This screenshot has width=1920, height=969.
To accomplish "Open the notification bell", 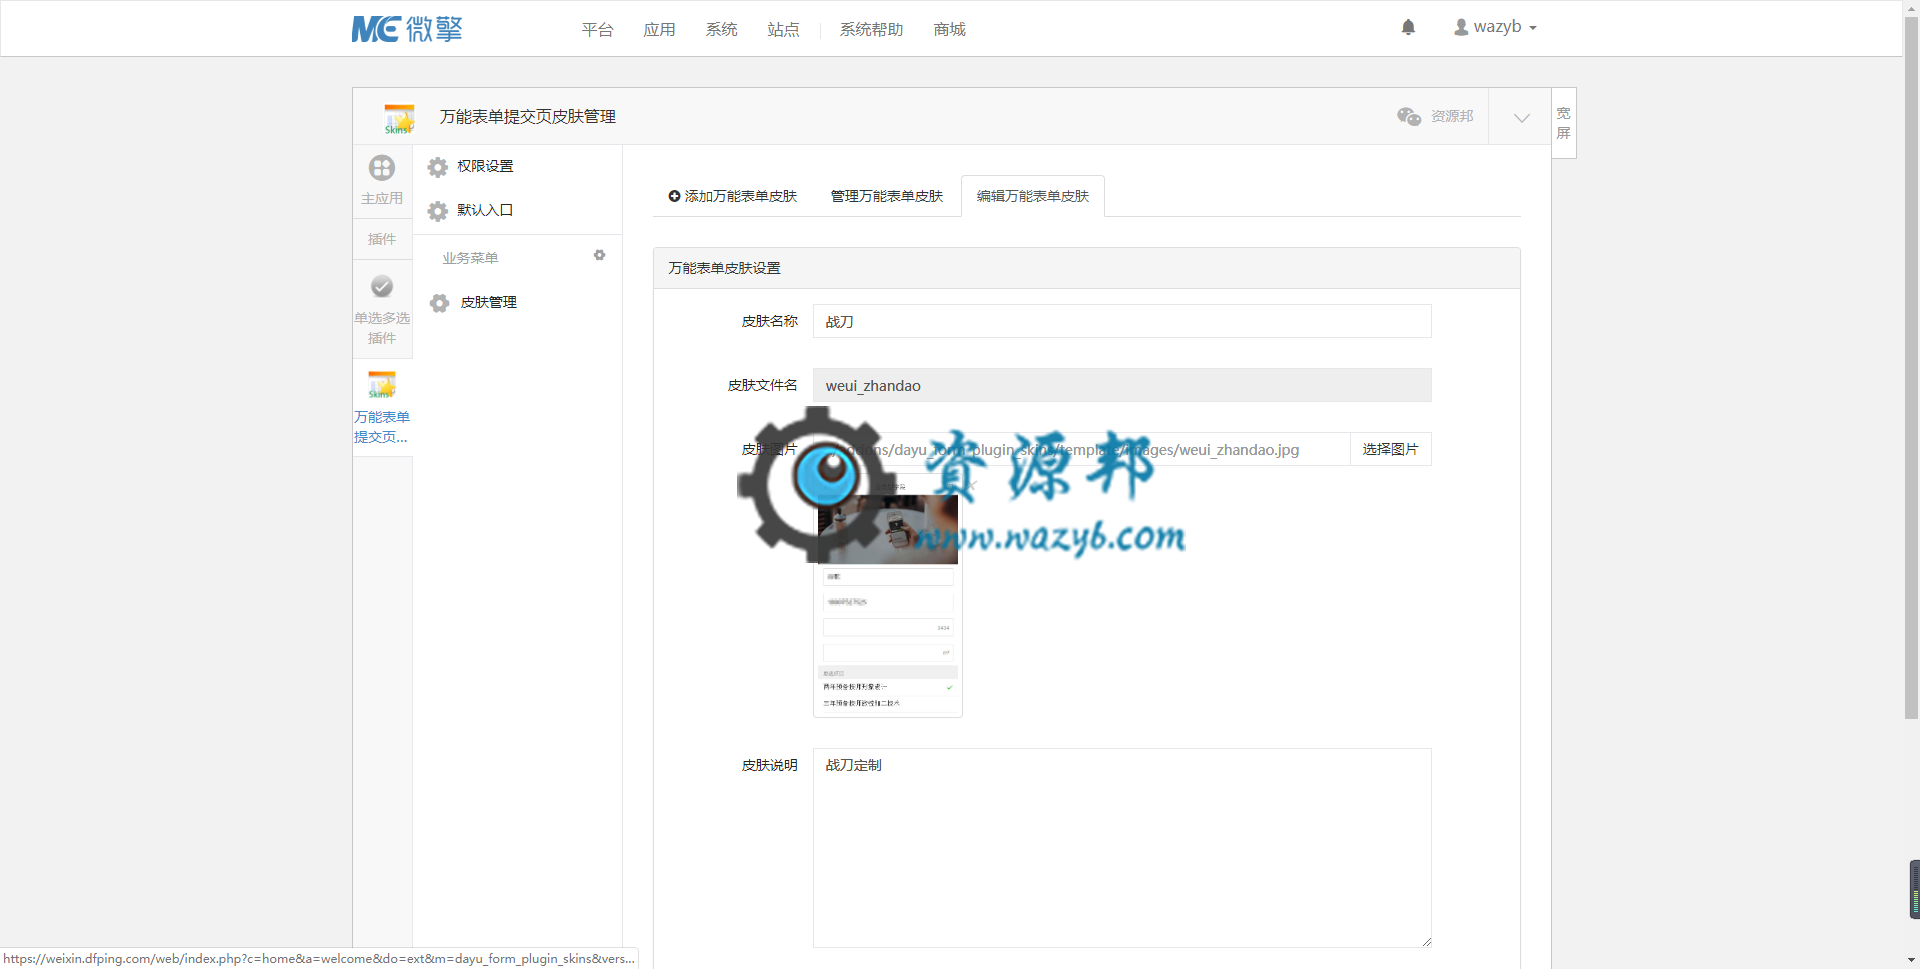I will click(1408, 28).
